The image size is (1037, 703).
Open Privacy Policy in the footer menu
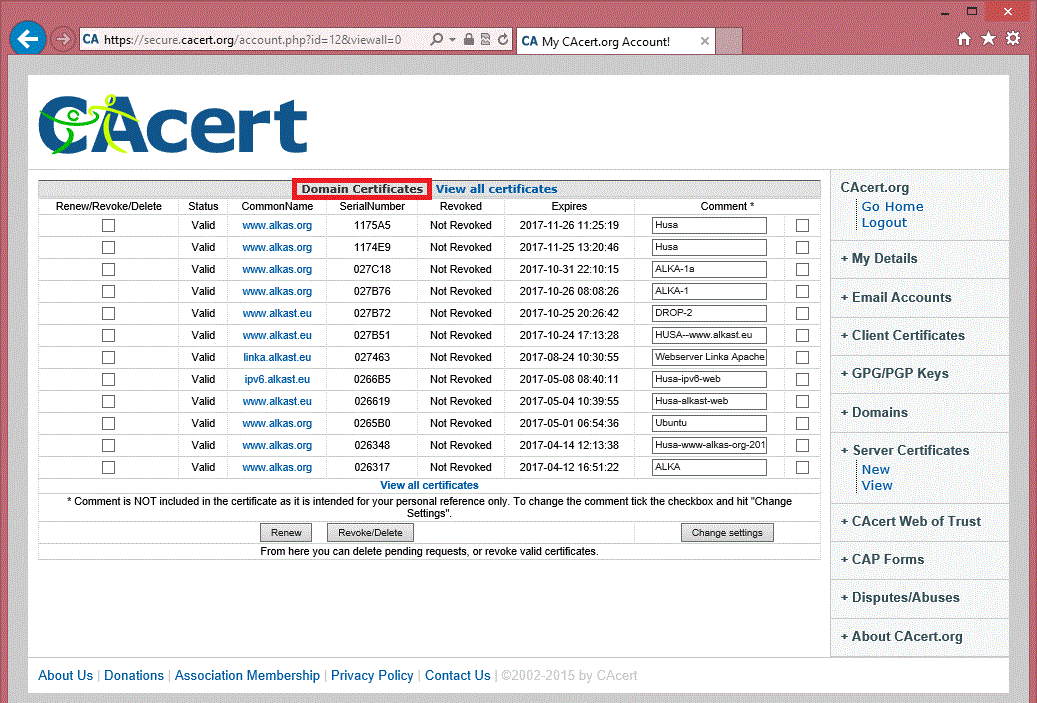click(372, 675)
